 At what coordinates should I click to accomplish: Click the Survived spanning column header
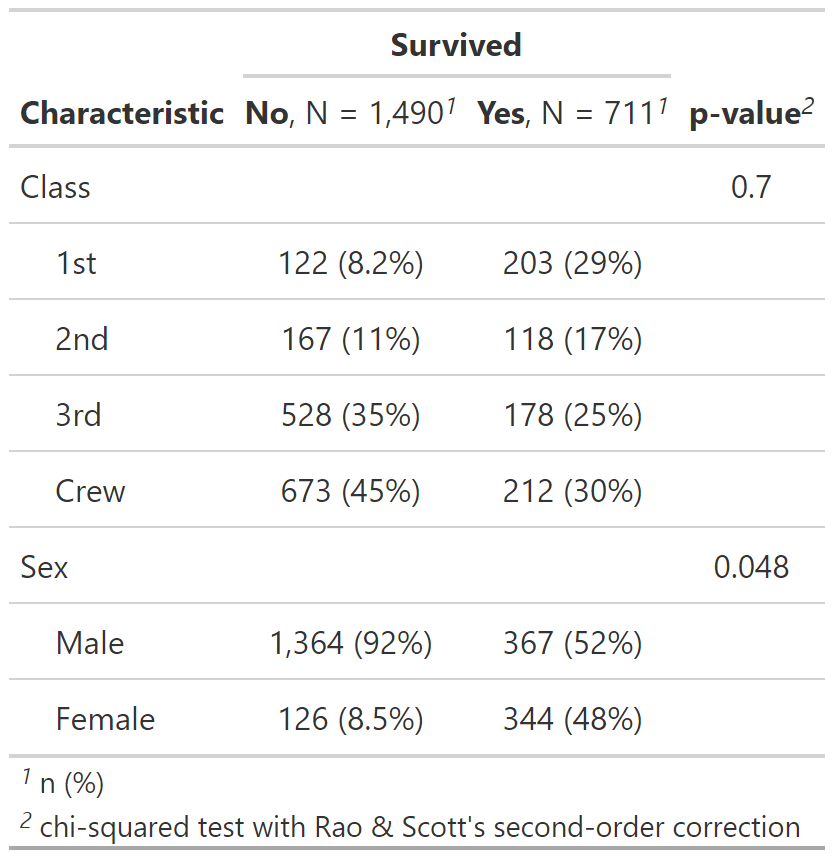click(x=456, y=45)
